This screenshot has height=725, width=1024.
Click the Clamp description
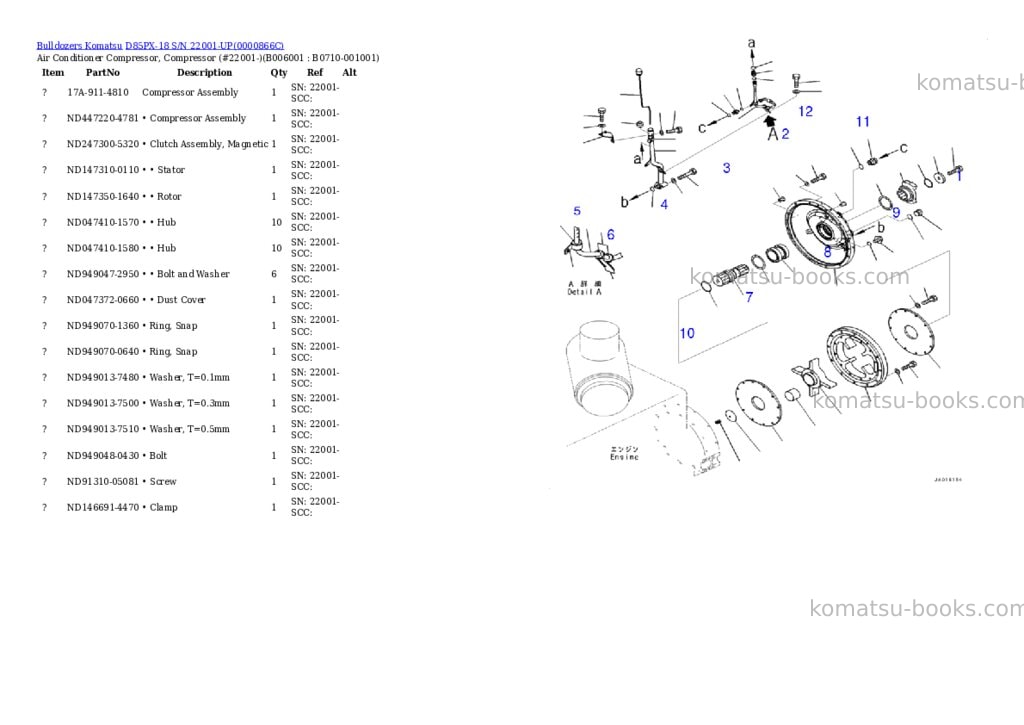coord(163,508)
